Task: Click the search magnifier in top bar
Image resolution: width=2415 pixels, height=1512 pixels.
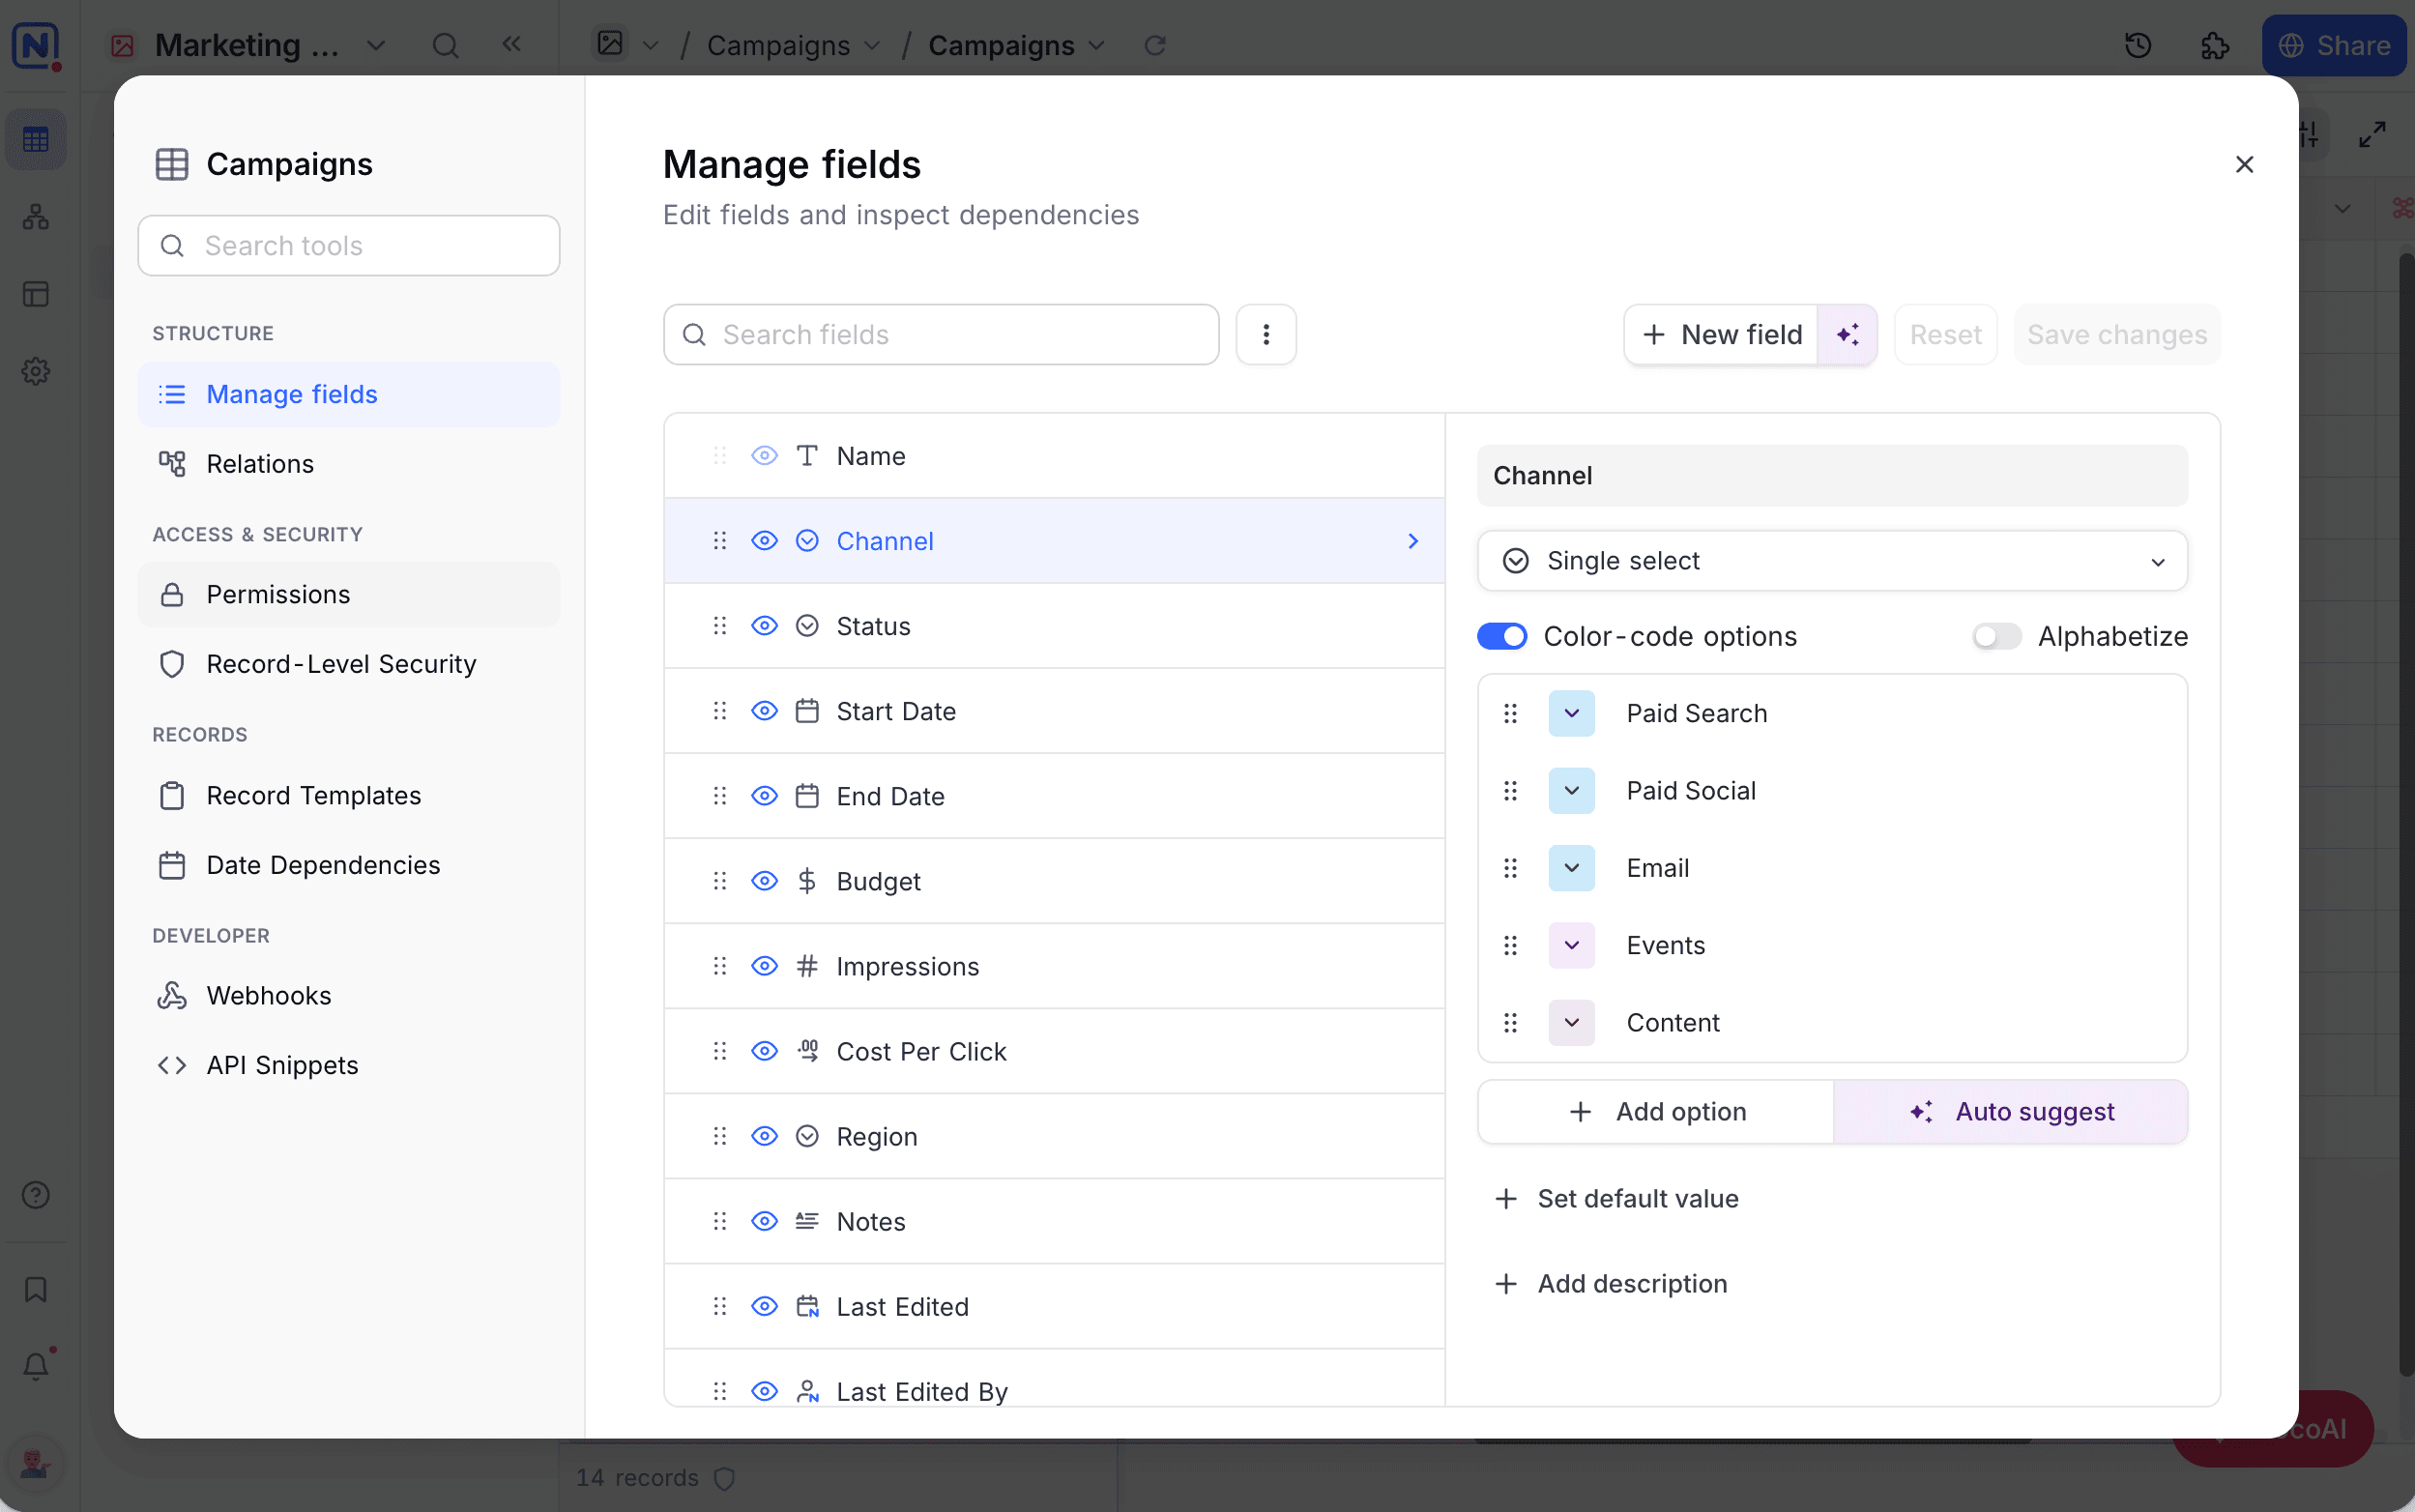Action: [445, 45]
